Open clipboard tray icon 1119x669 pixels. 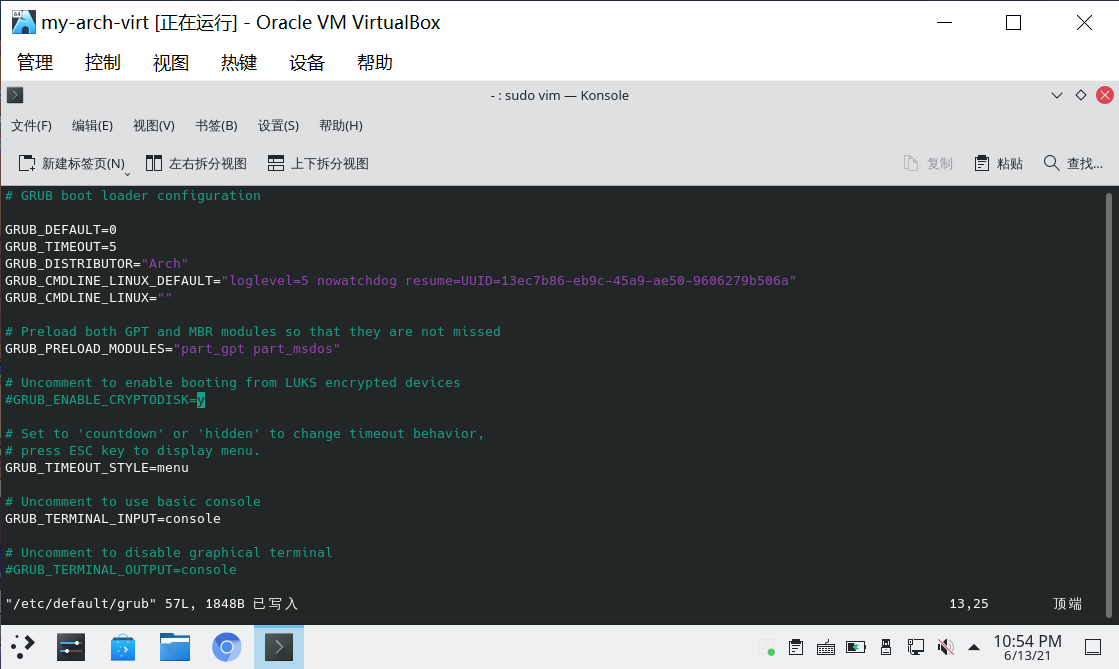(x=796, y=647)
